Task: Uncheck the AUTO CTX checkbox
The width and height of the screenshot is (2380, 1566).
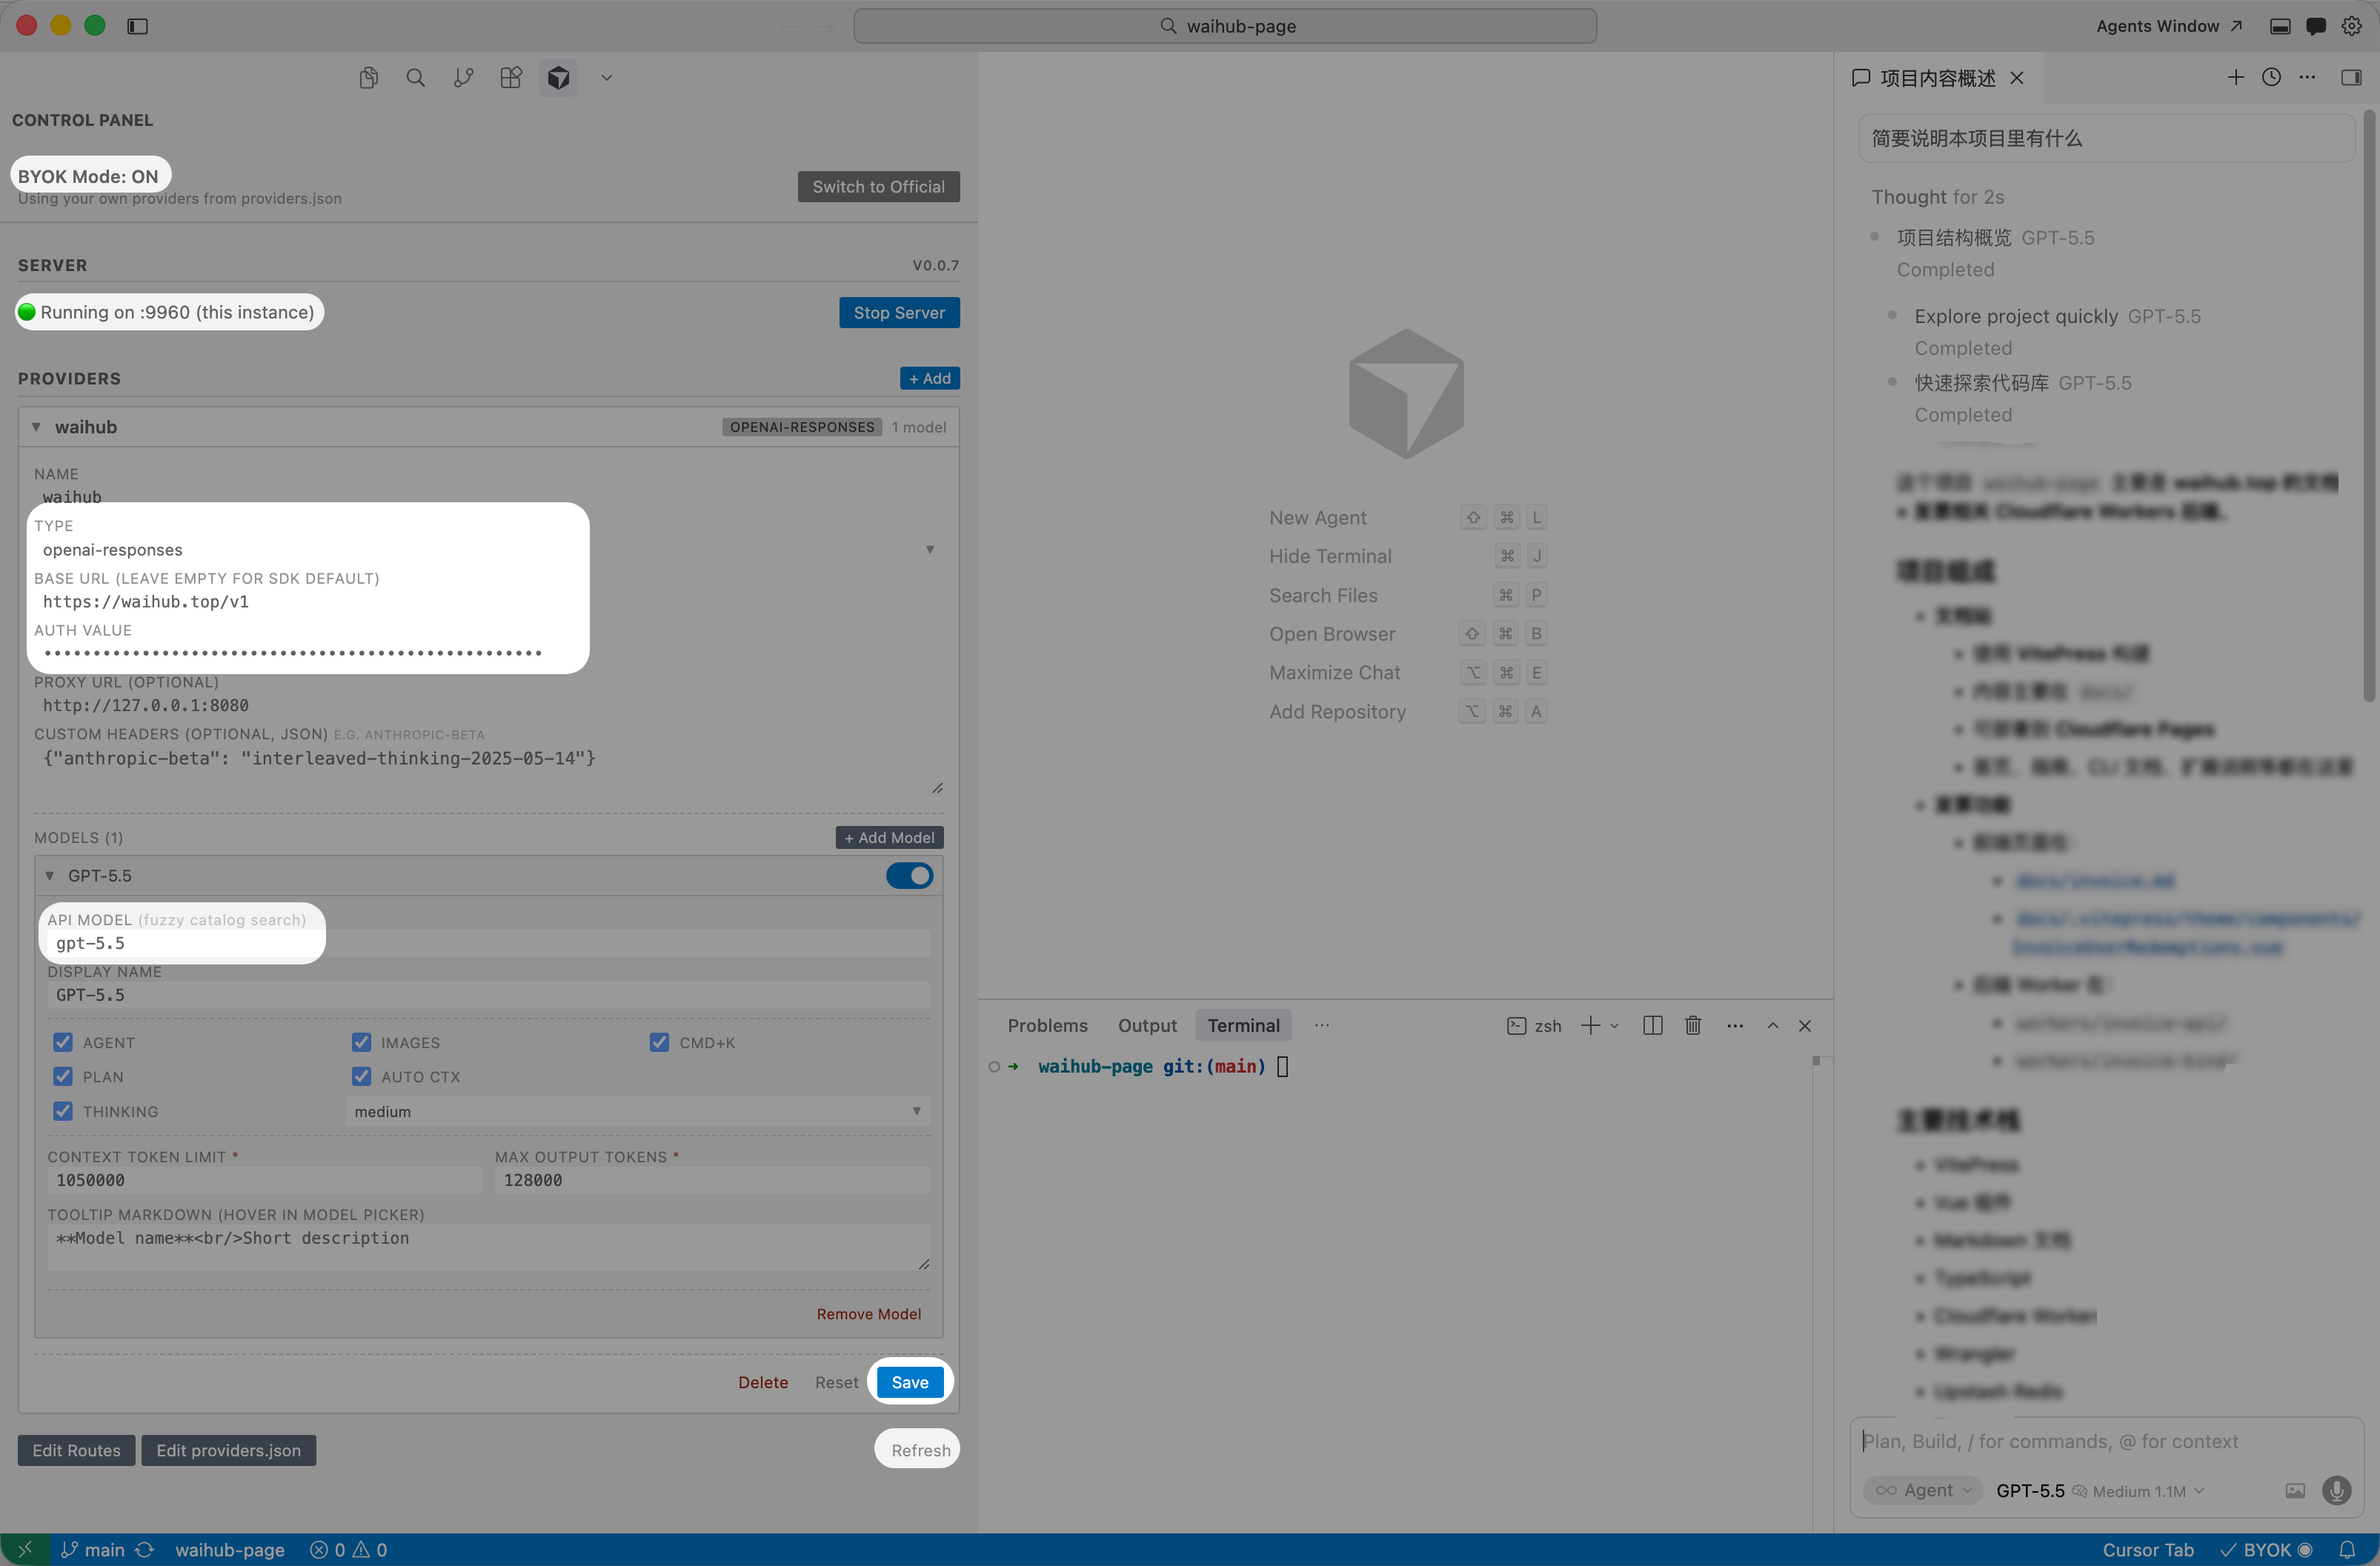Action: 362,1077
